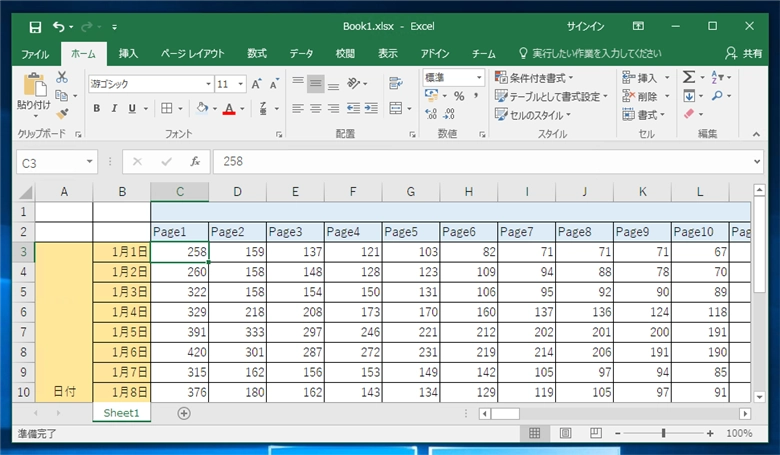Click the 共有 share button
The image size is (780, 455).
tap(744, 54)
